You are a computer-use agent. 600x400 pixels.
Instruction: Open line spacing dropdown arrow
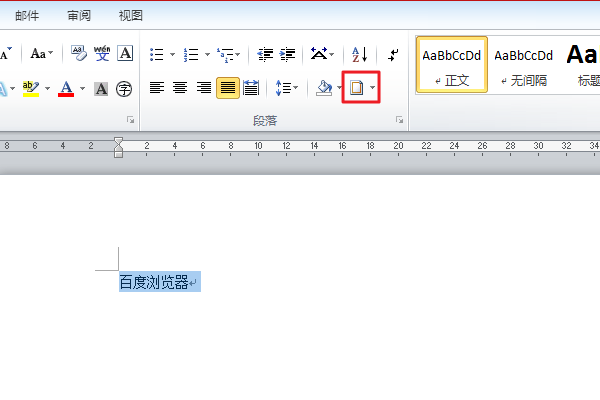[x=295, y=88]
